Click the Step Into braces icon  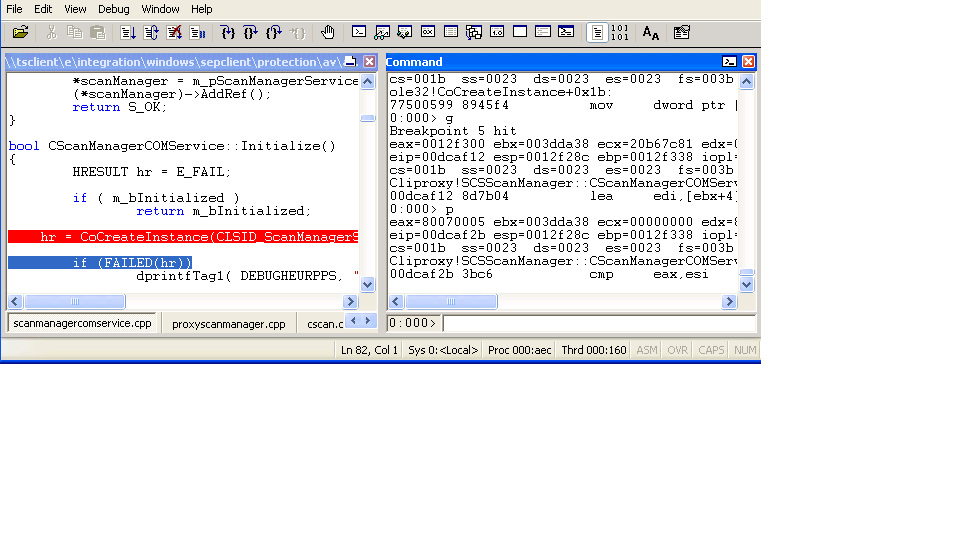[227, 32]
